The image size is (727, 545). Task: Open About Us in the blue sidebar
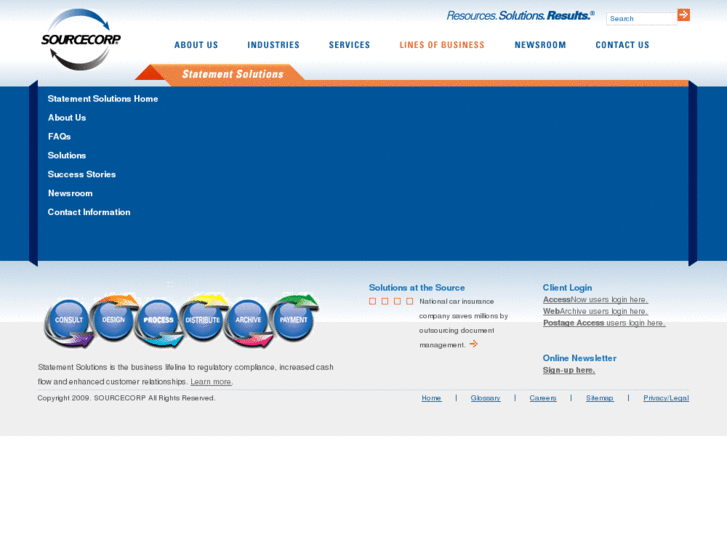tap(67, 118)
